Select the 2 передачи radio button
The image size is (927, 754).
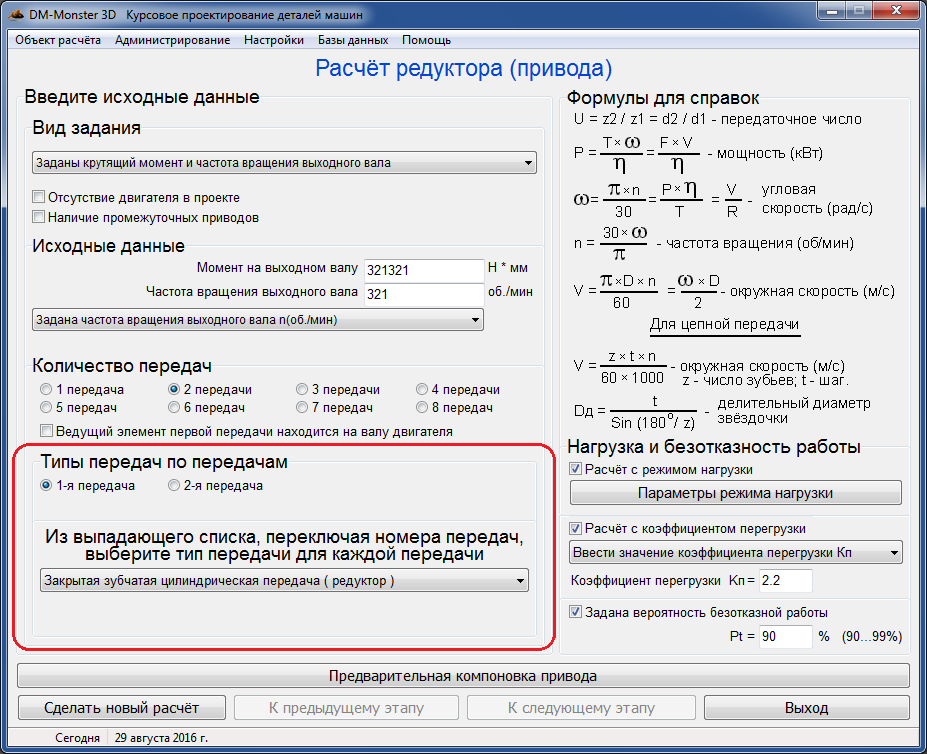174,389
